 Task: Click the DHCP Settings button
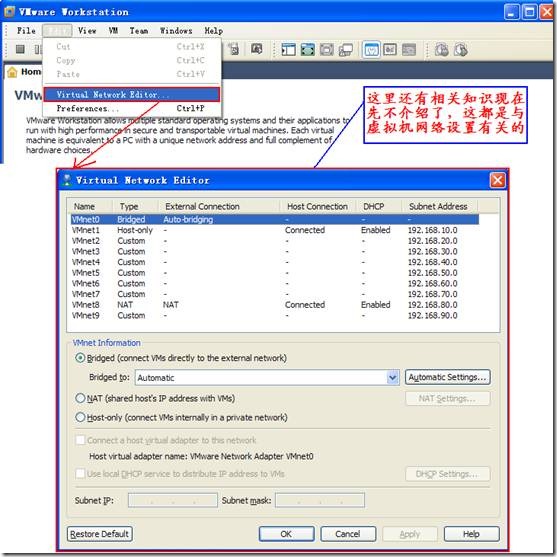coord(448,474)
